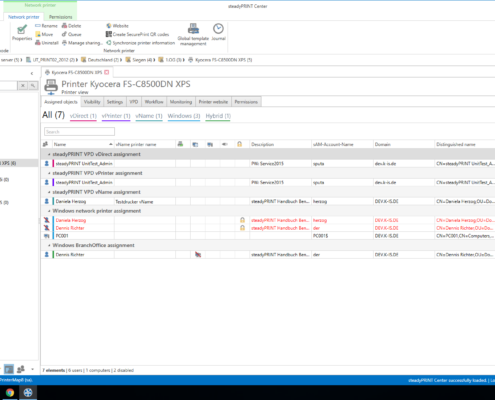Click the left panel search magnifier button
The image size is (495, 400).
[x=33, y=86]
